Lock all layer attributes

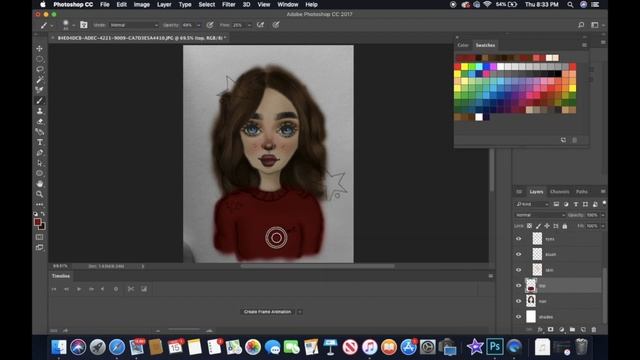click(564, 226)
